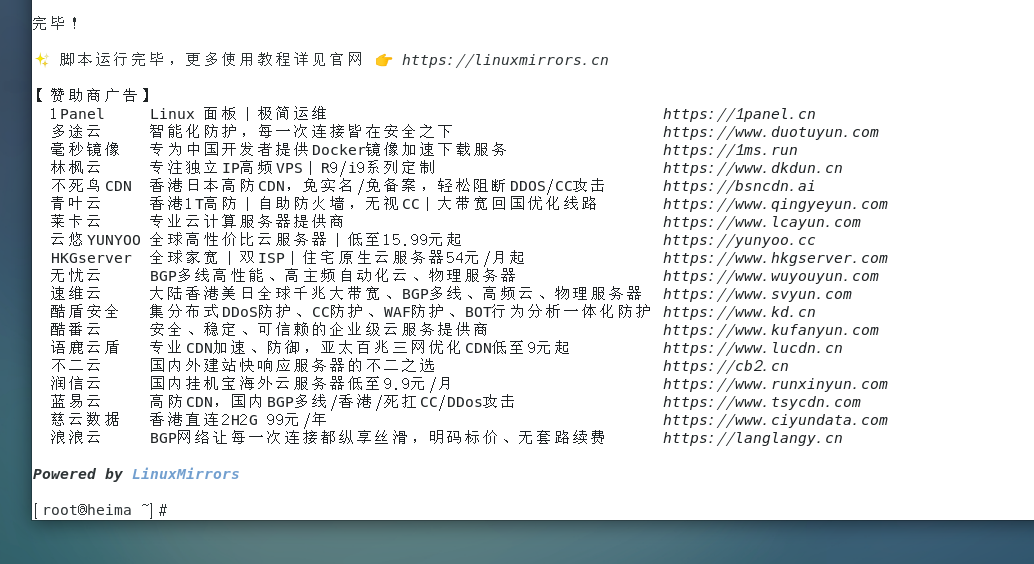This screenshot has width=1034, height=564.
Task: Select the sponsor name 速维云
Action: (x=76, y=294)
